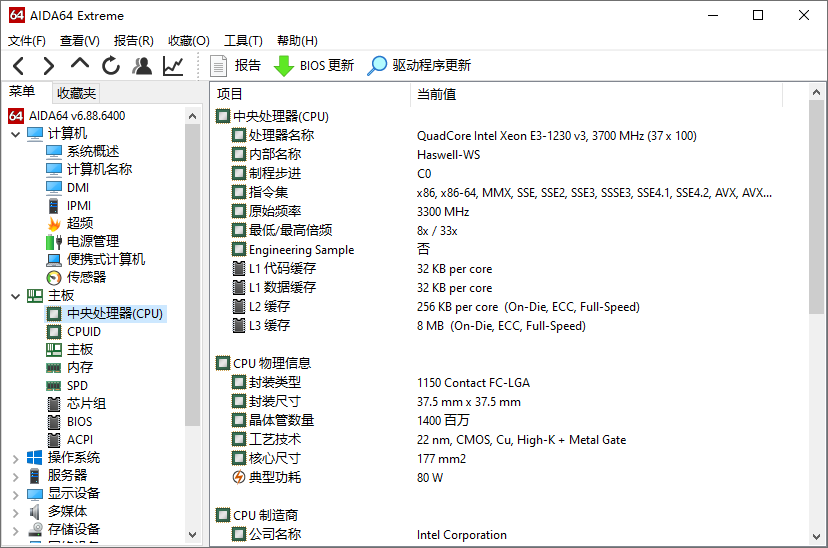Screen dimensions: 828x548
Task: Collapse the 计算机 tree node
Action: point(16,134)
